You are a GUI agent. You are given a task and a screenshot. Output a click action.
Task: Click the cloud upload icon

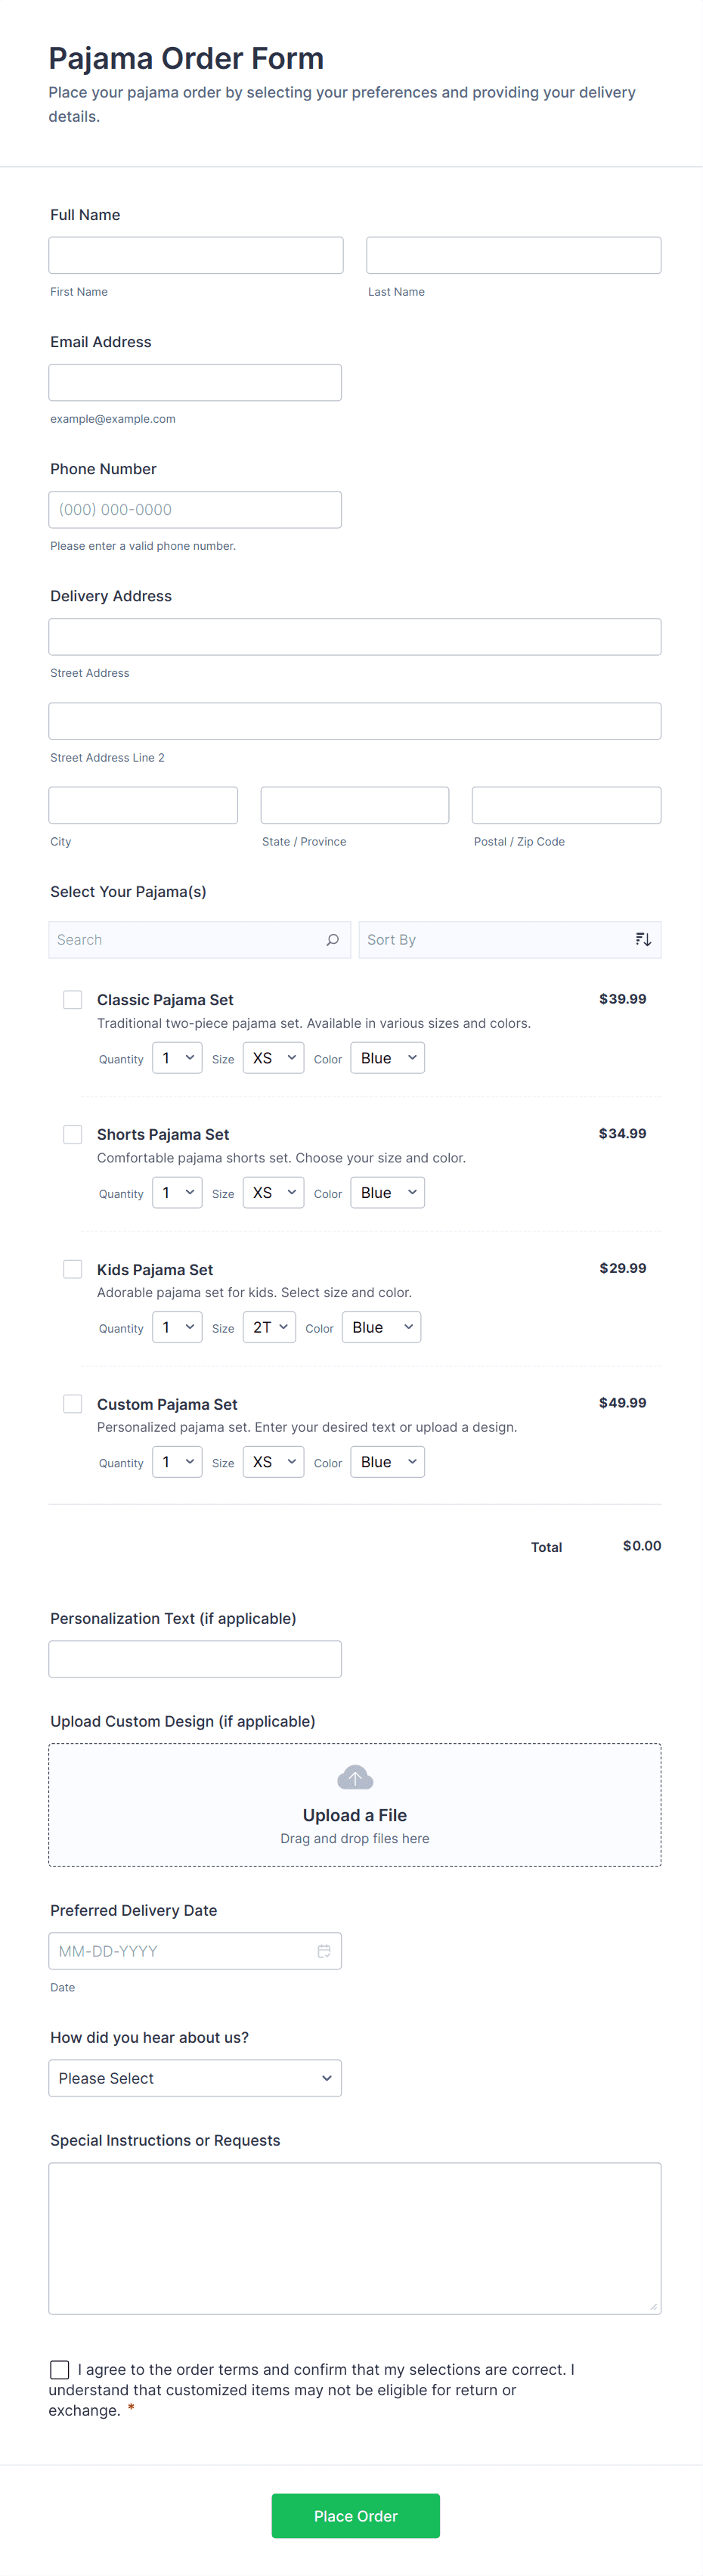coord(355,1778)
